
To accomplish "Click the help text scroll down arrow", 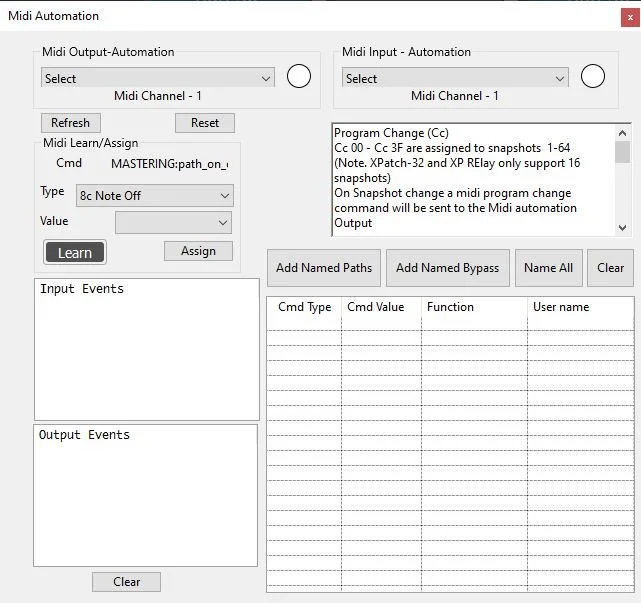I will tap(622, 228).
